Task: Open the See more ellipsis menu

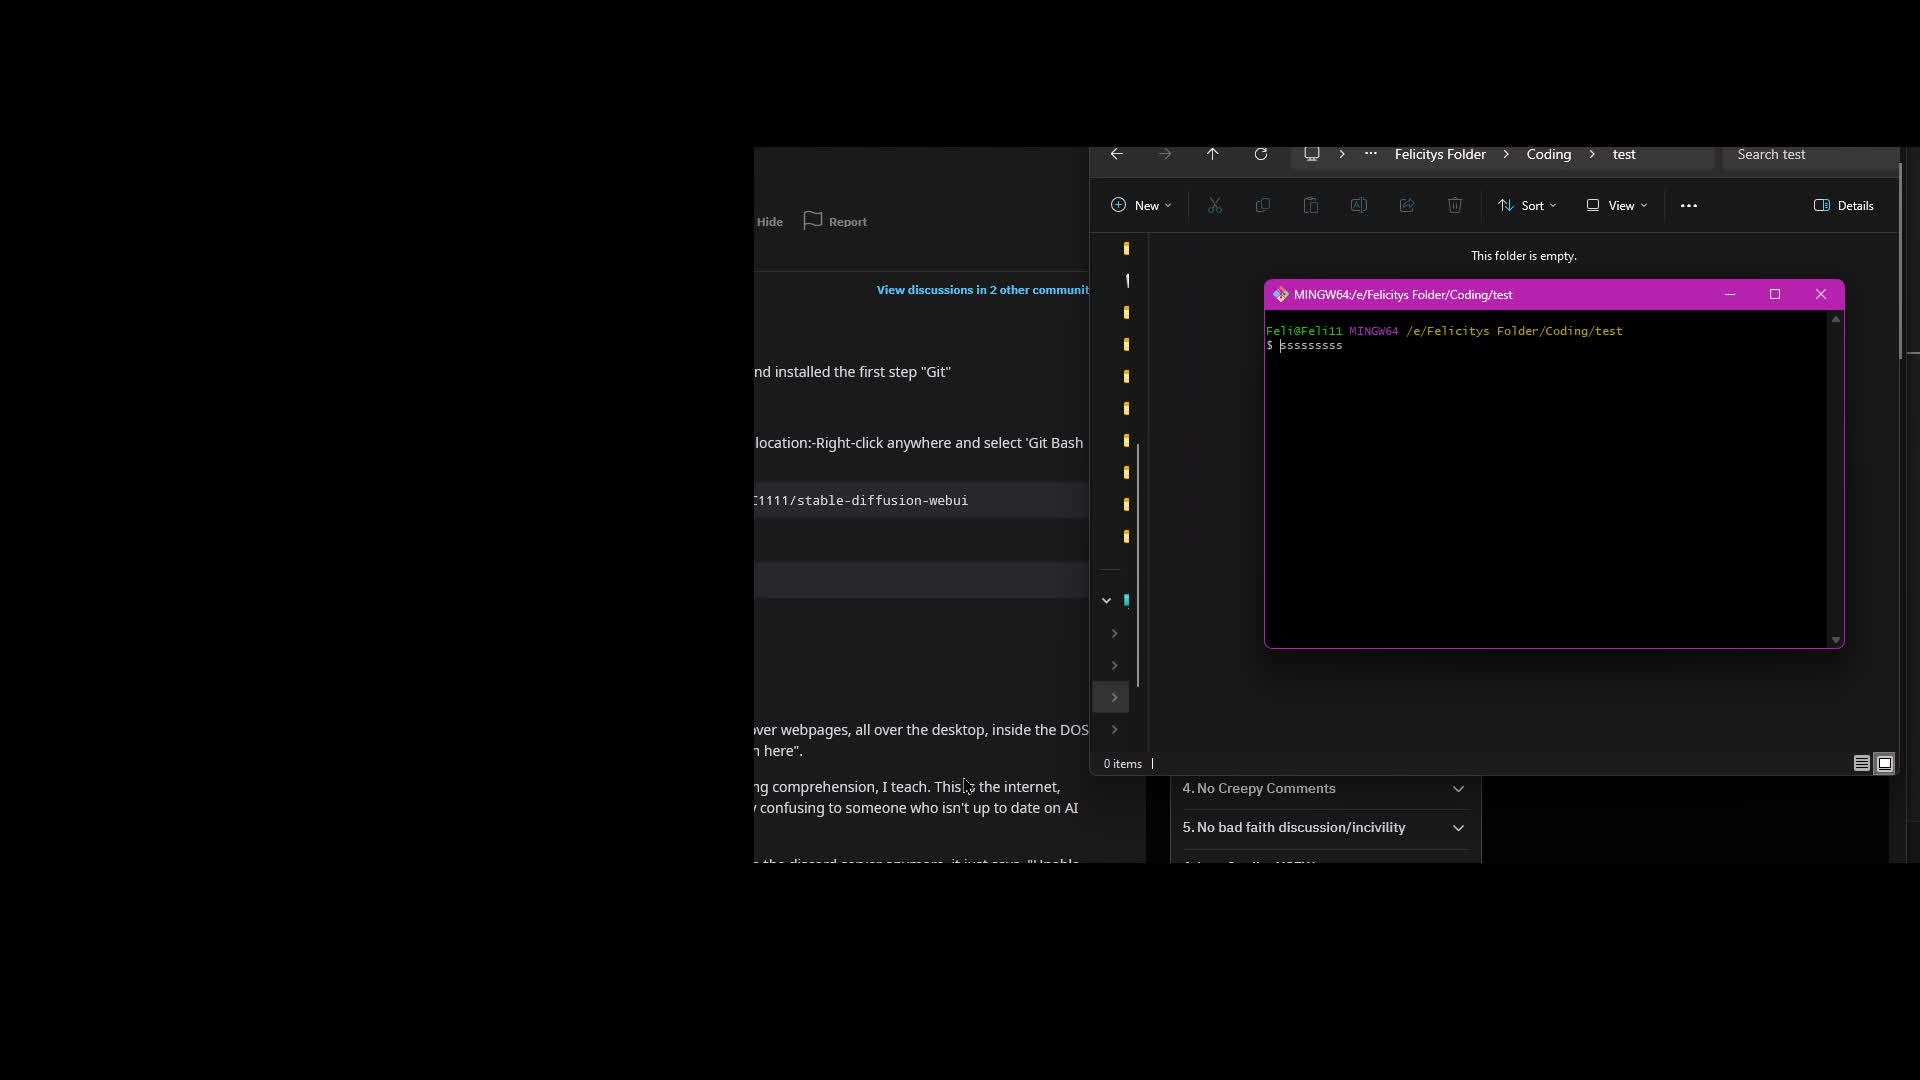Action: tap(1689, 205)
